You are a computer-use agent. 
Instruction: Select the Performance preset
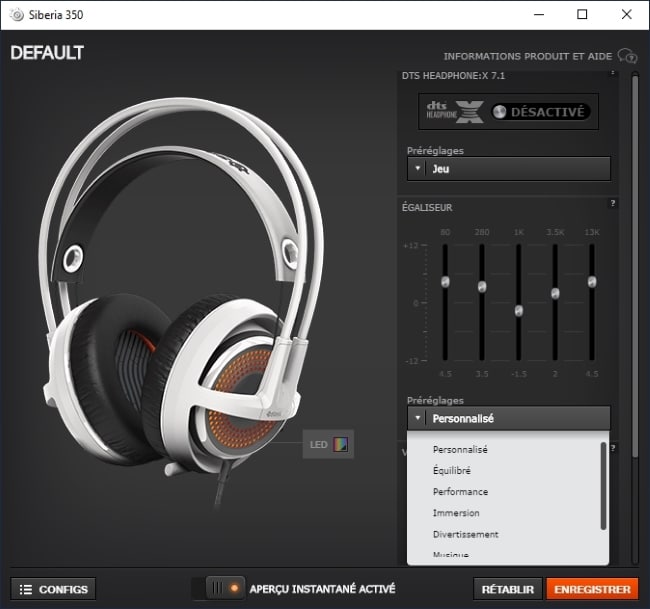pos(460,492)
